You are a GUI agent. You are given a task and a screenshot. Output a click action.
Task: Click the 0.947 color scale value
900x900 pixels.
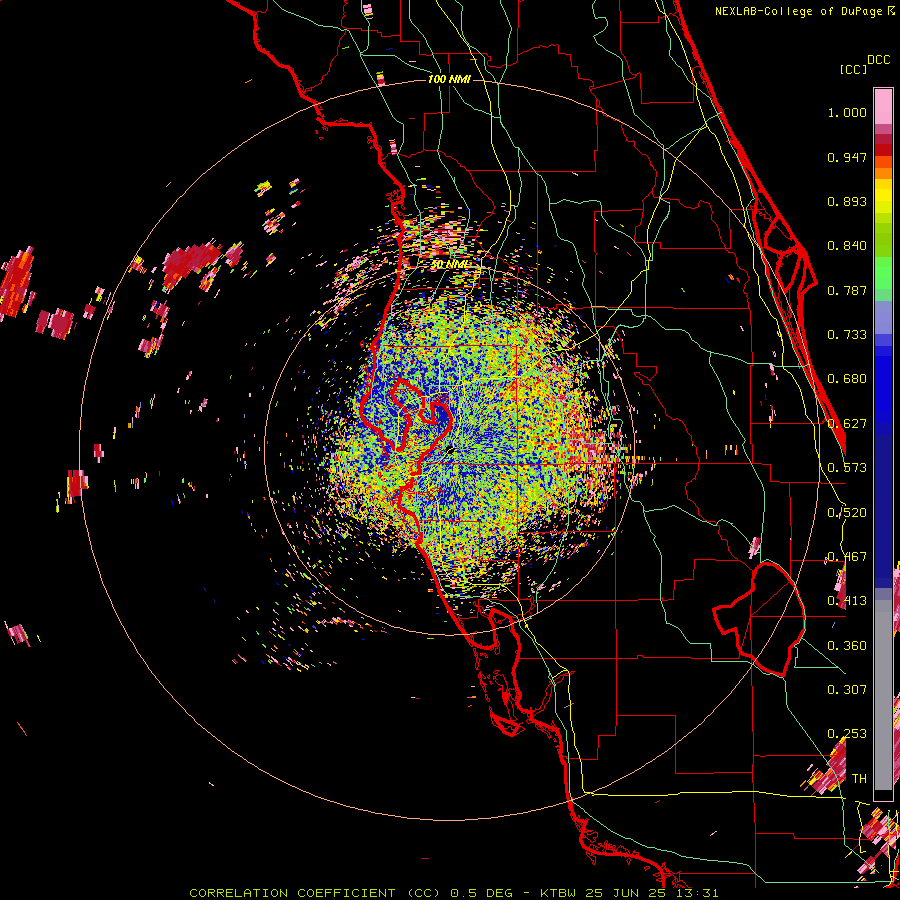click(x=847, y=157)
